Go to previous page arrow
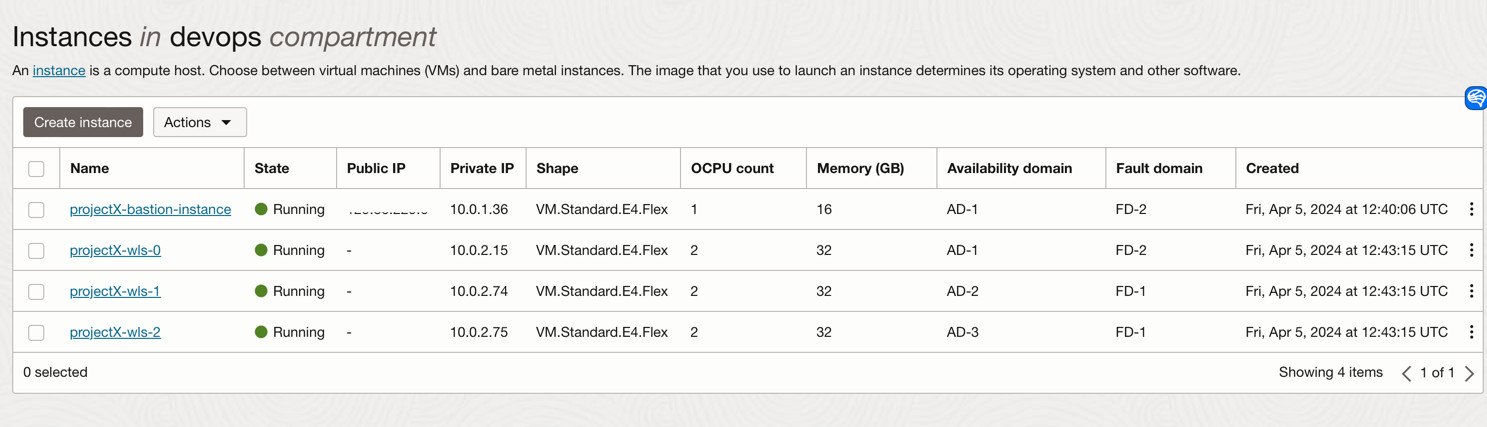This screenshot has width=1487, height=427. click(x=1406, y=373)
